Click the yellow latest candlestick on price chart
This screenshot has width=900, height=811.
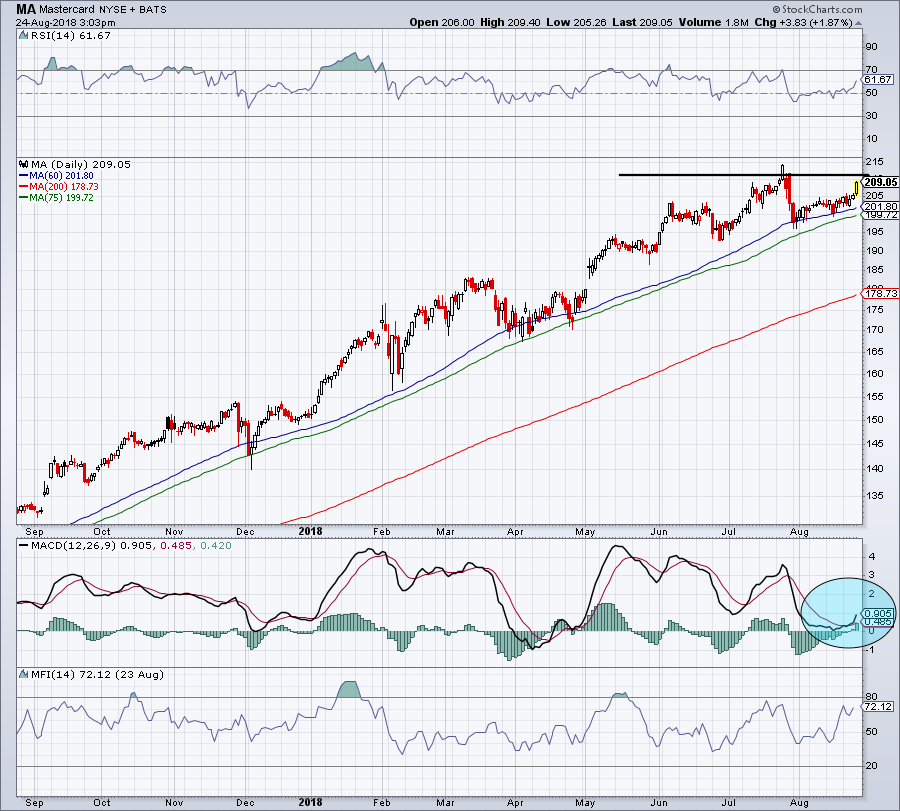pos(856,188)
